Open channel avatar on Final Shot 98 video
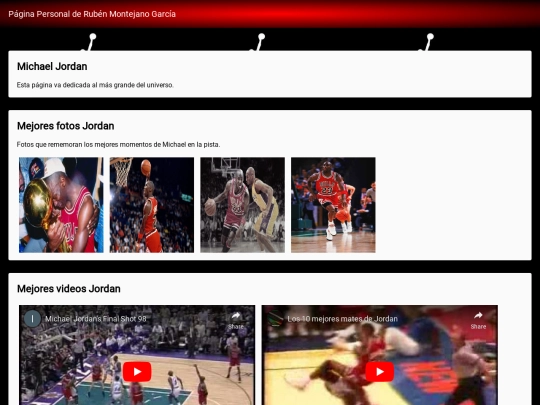The height and width of the screenshot is (405, 540). click(32, 319)
